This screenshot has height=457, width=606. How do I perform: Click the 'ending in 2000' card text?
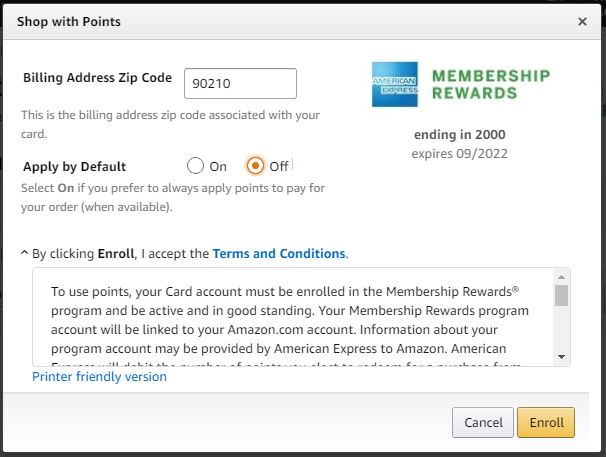(x=459, y=135)
